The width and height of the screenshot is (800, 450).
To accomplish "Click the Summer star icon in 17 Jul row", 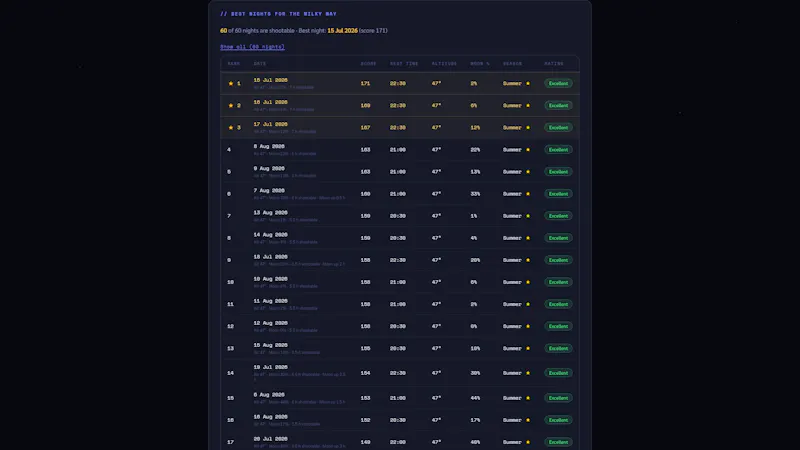I will (x=528, y=128).
